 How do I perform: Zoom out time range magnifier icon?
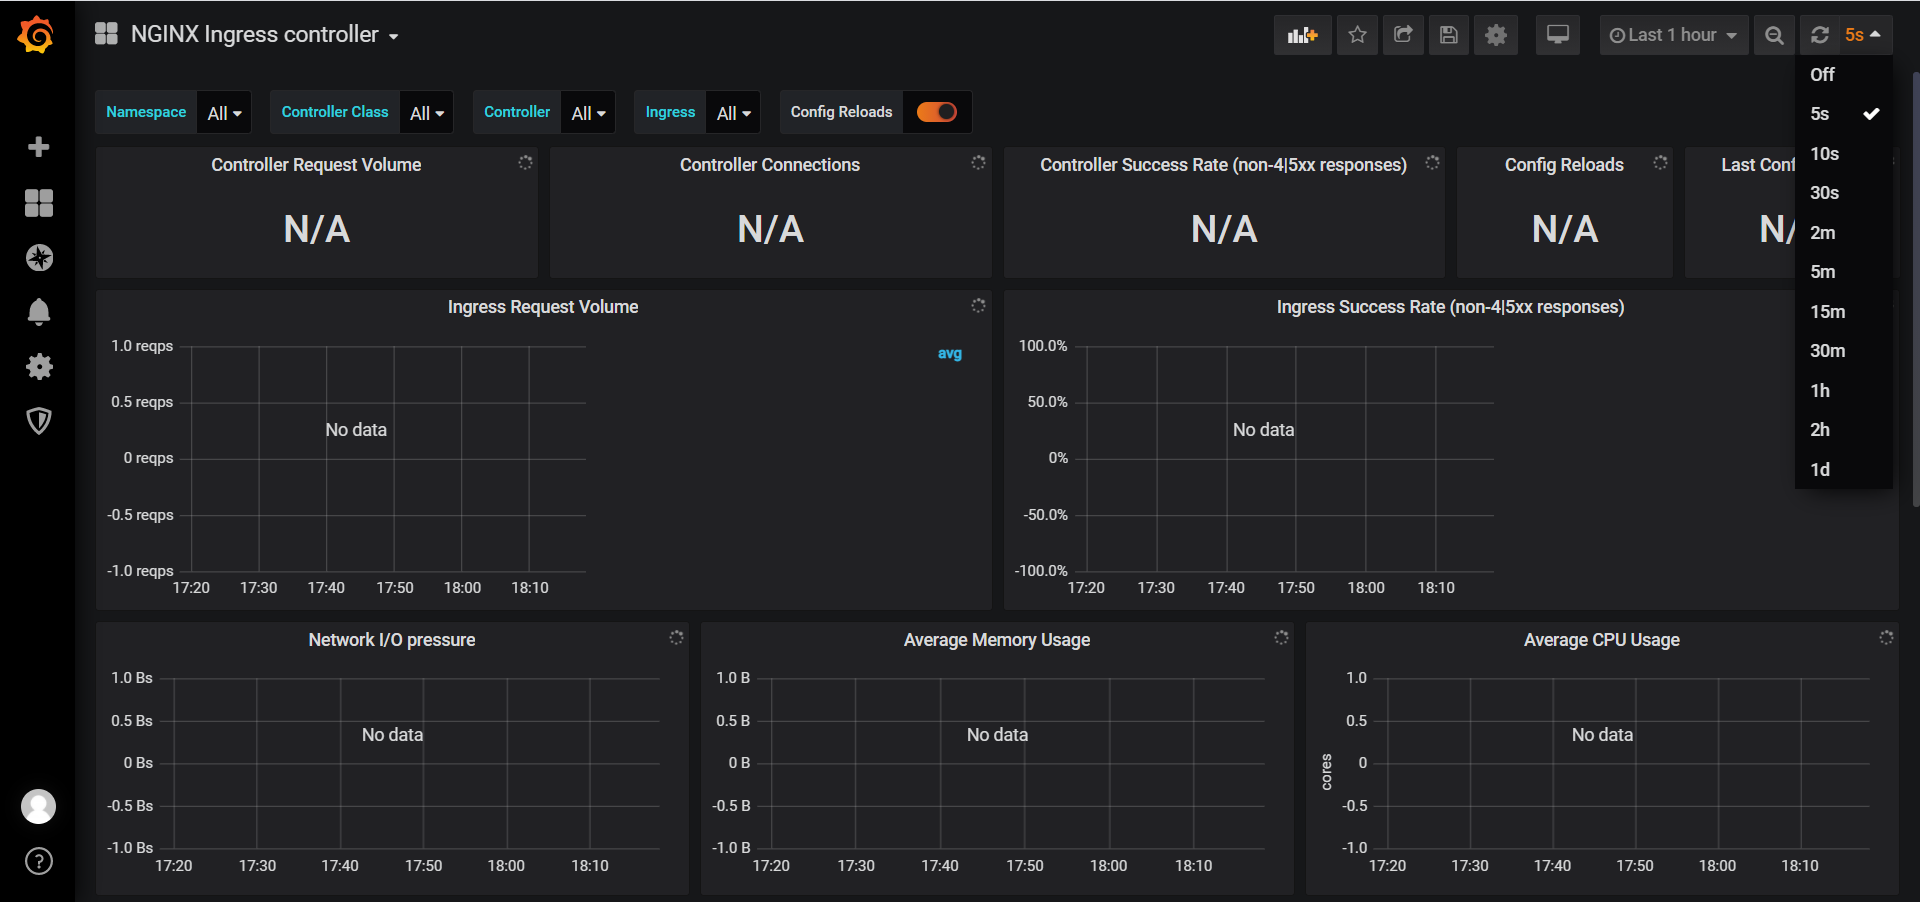1774,35
